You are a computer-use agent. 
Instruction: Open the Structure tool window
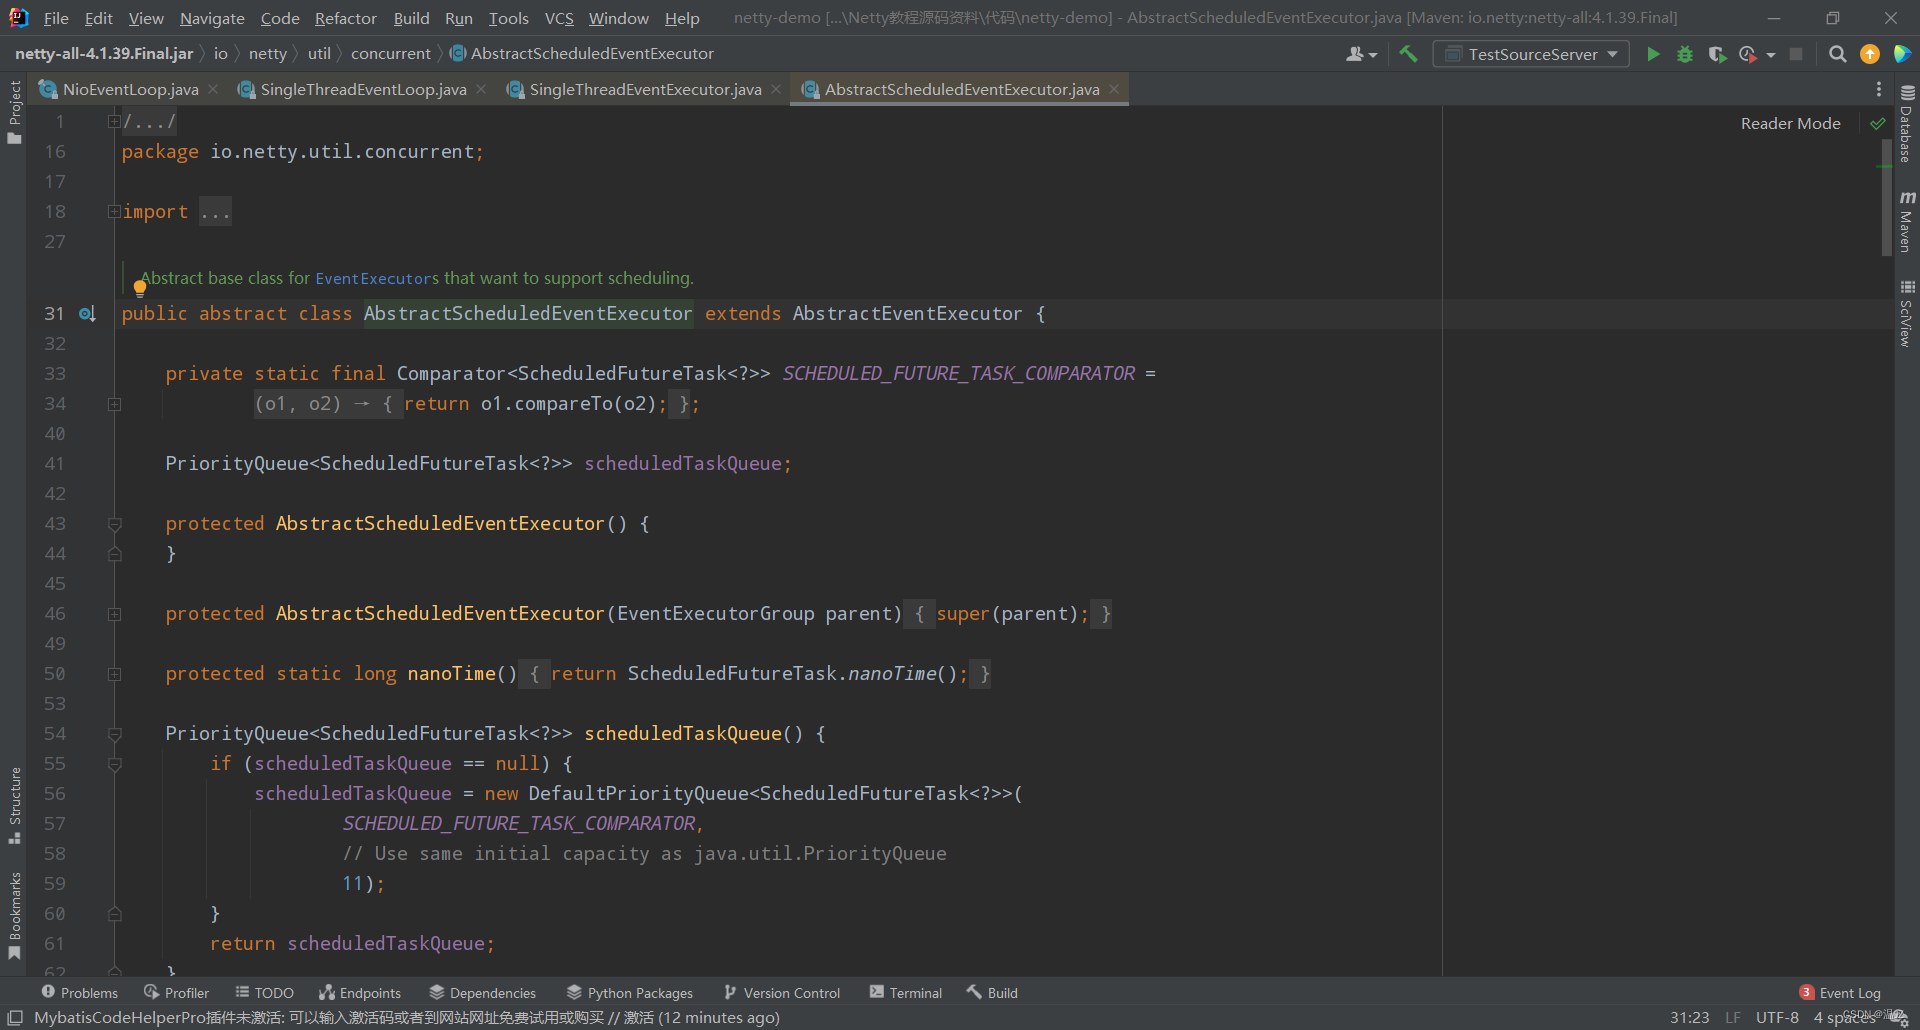[14, 805]
